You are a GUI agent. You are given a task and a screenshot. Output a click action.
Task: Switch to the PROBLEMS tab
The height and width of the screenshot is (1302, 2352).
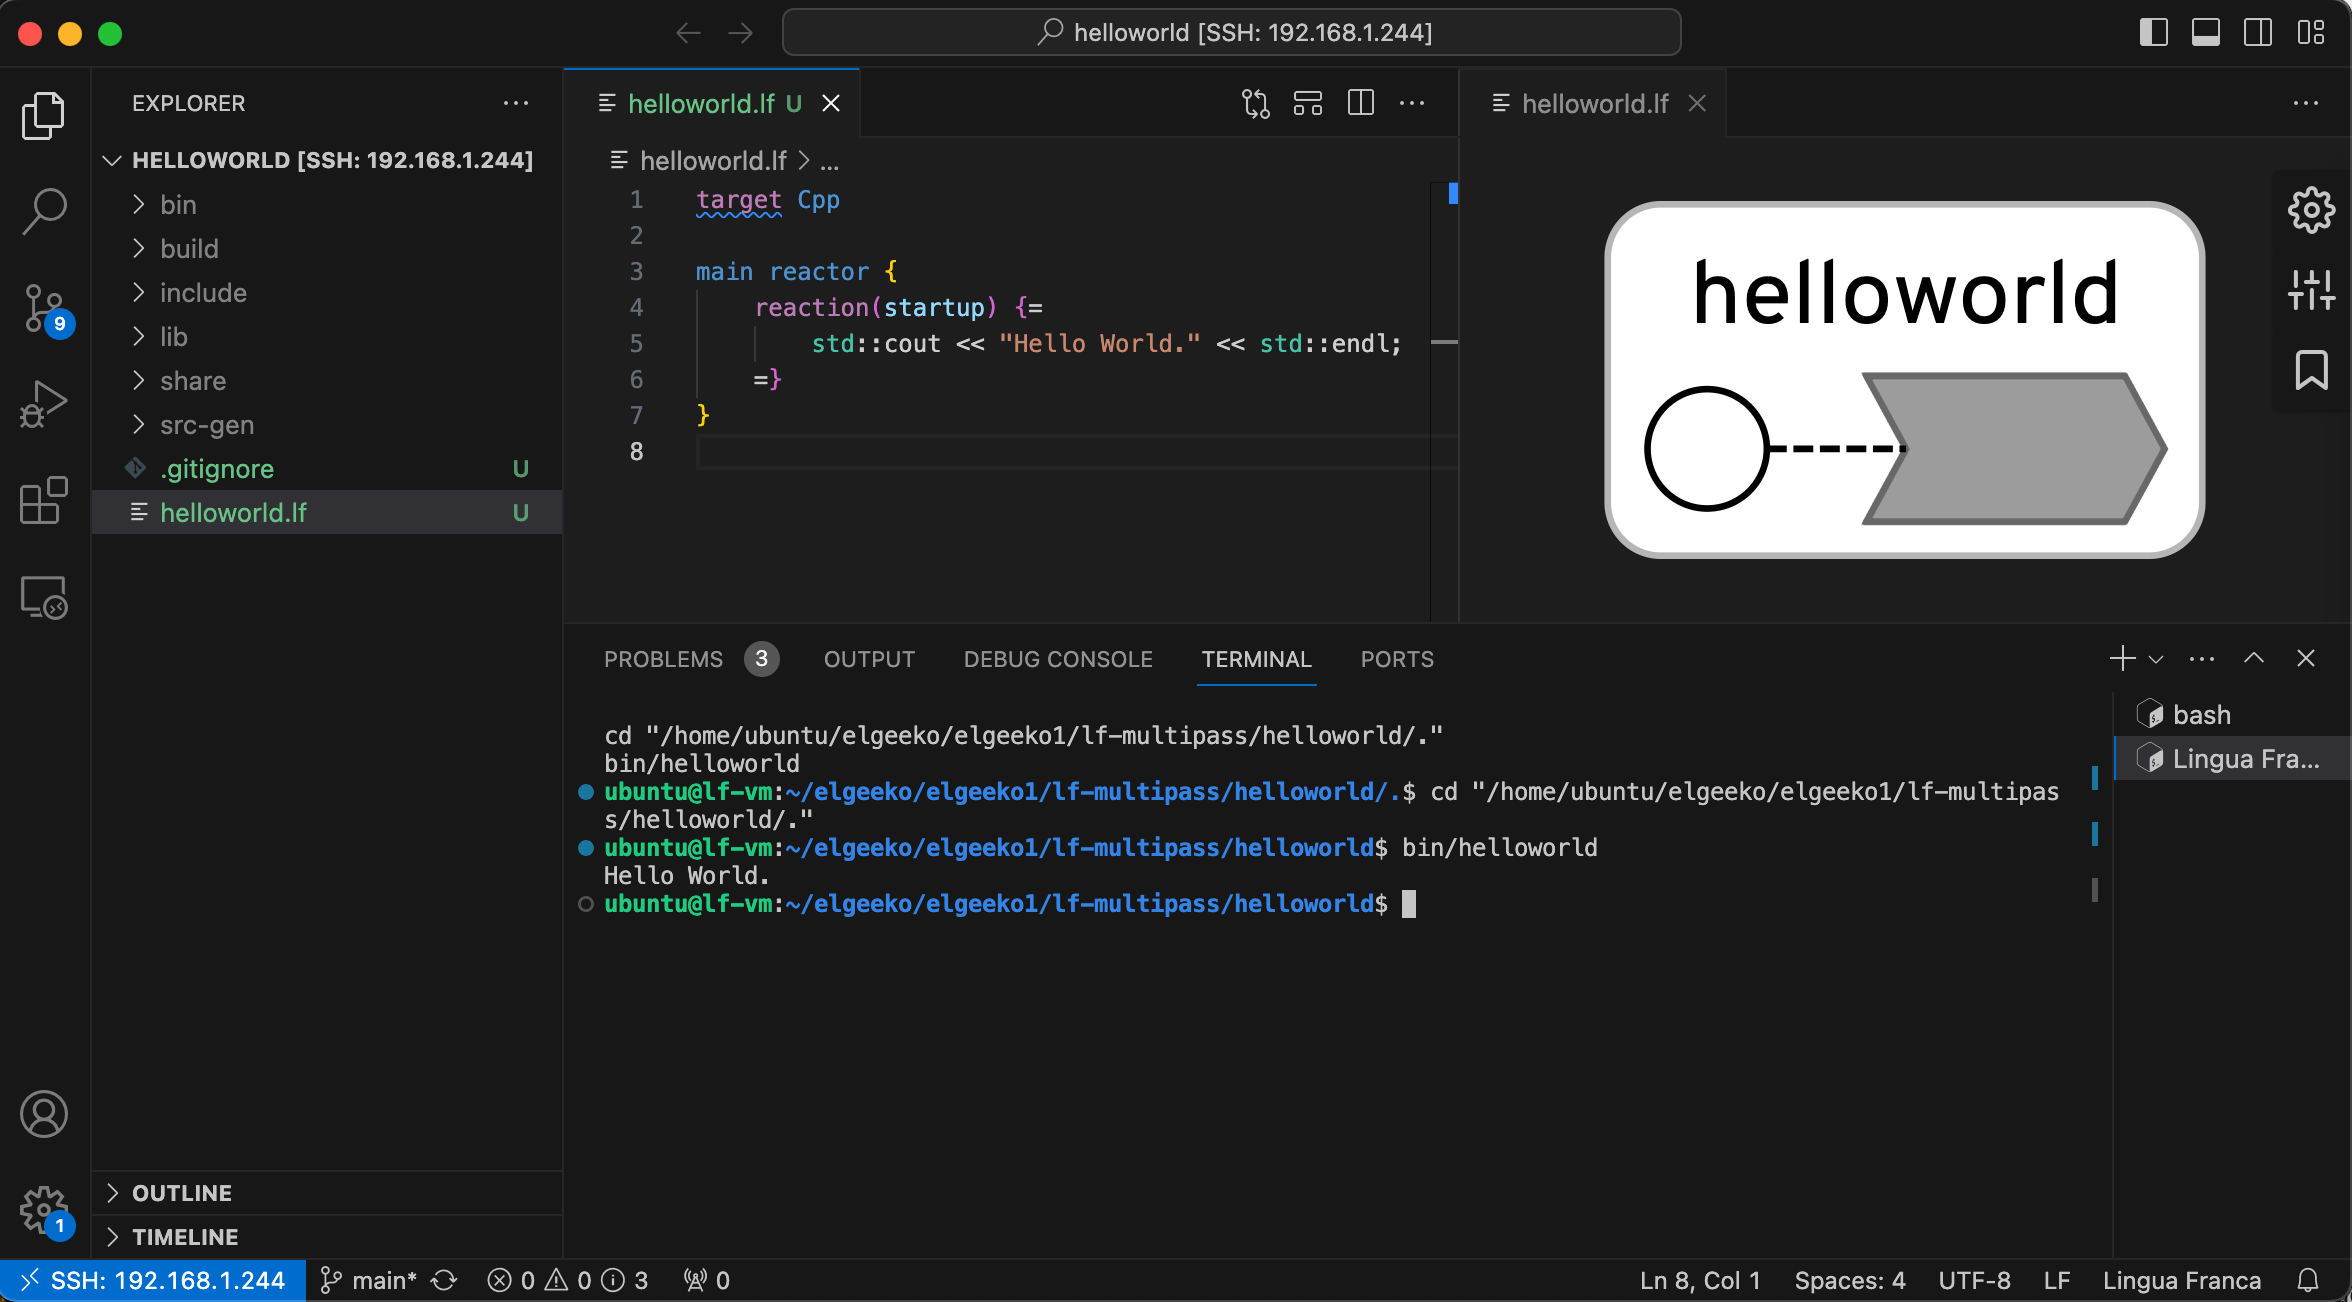663,659
